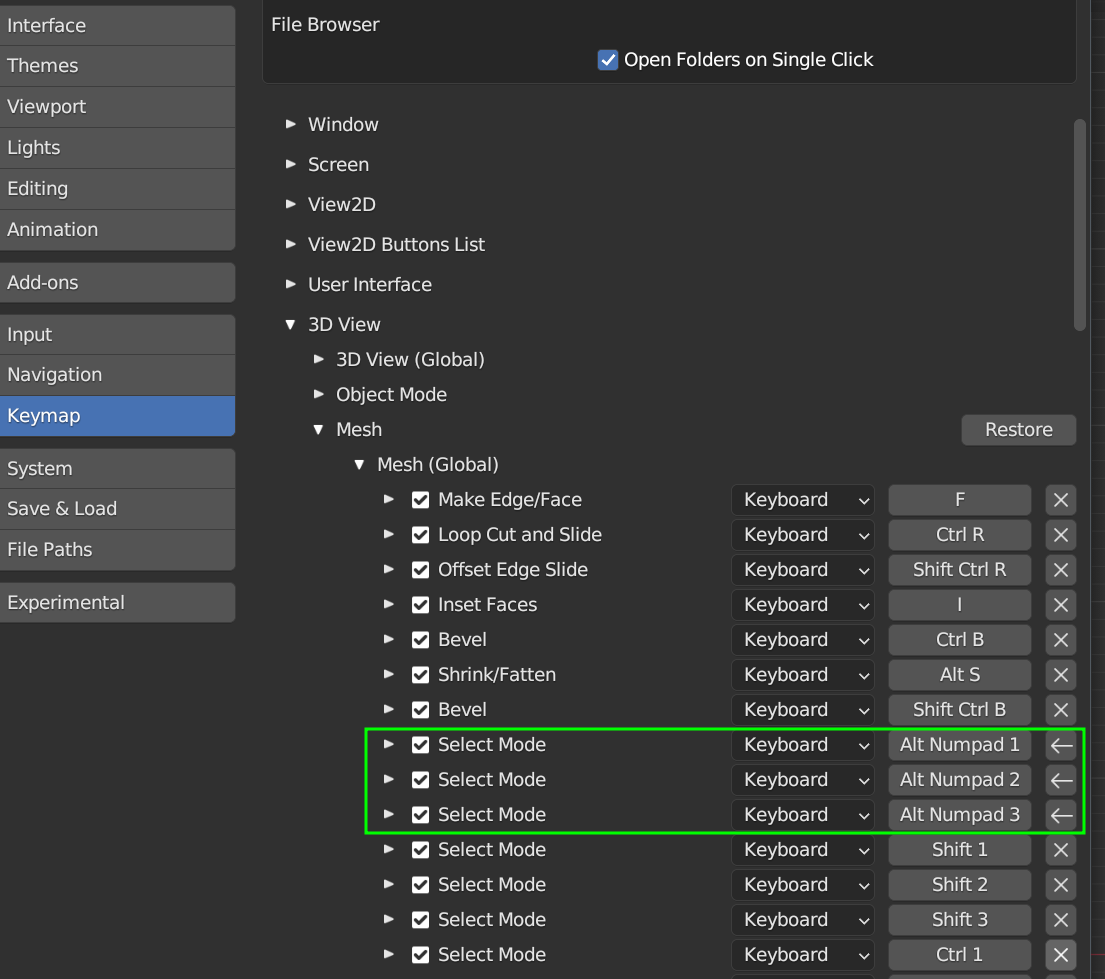This screenshot has width=1105, height=979.
Task: Uncheck the Loop Cut and Slide entry
Action: click(421, 535)
